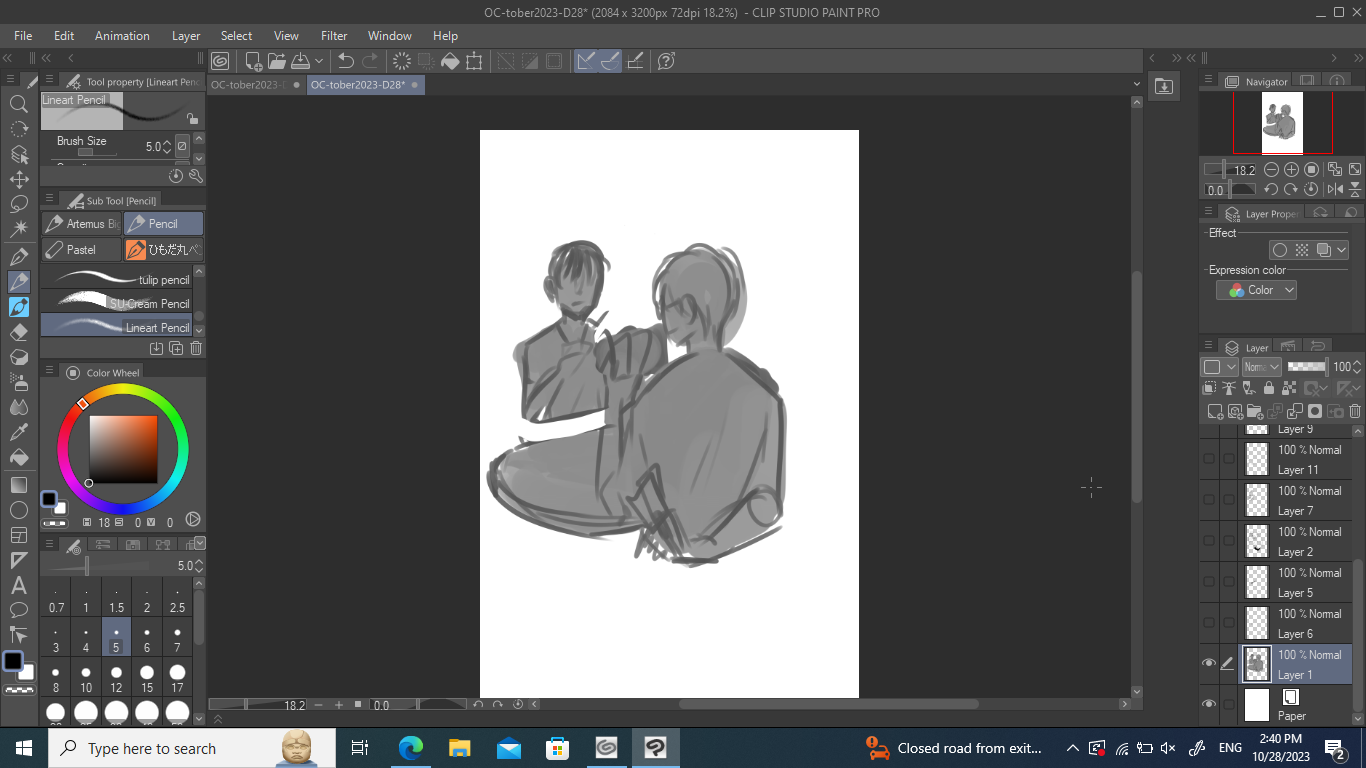Show Layer 6 by clicking its visibility box

pyautogui.click(x=1209, y=622)
